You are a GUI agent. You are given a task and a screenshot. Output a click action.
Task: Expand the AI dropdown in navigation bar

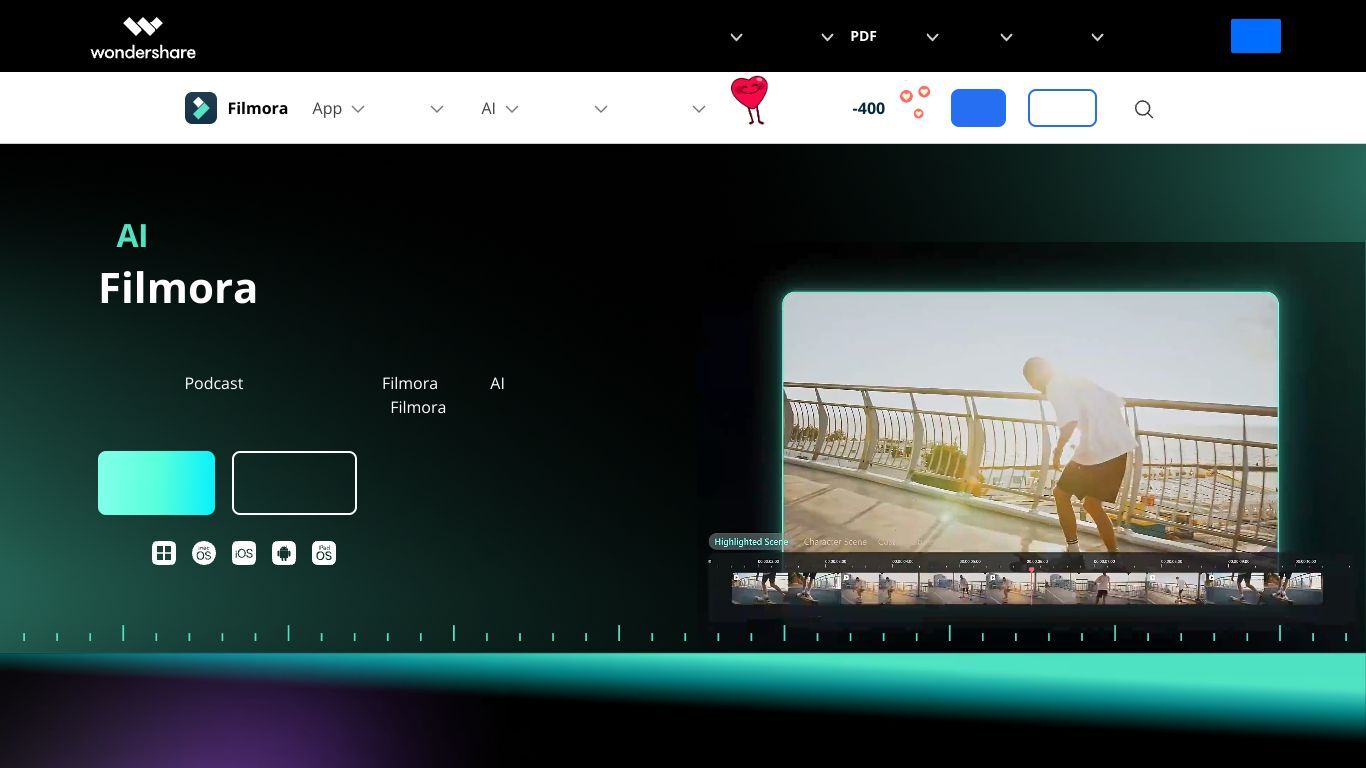tap(500, 108)
